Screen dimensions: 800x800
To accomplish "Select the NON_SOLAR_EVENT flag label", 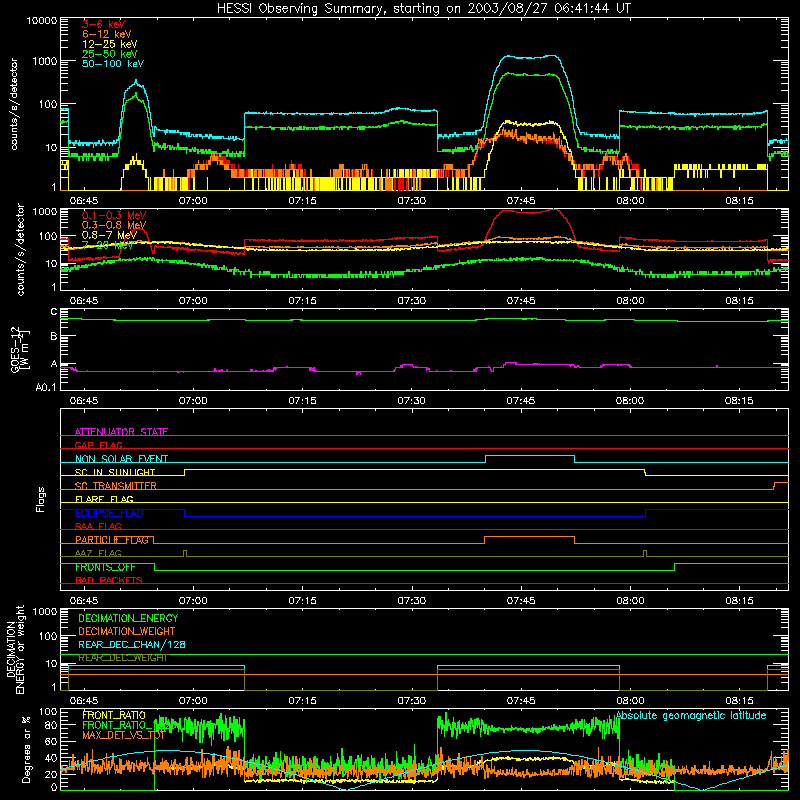I will point(121,459).
